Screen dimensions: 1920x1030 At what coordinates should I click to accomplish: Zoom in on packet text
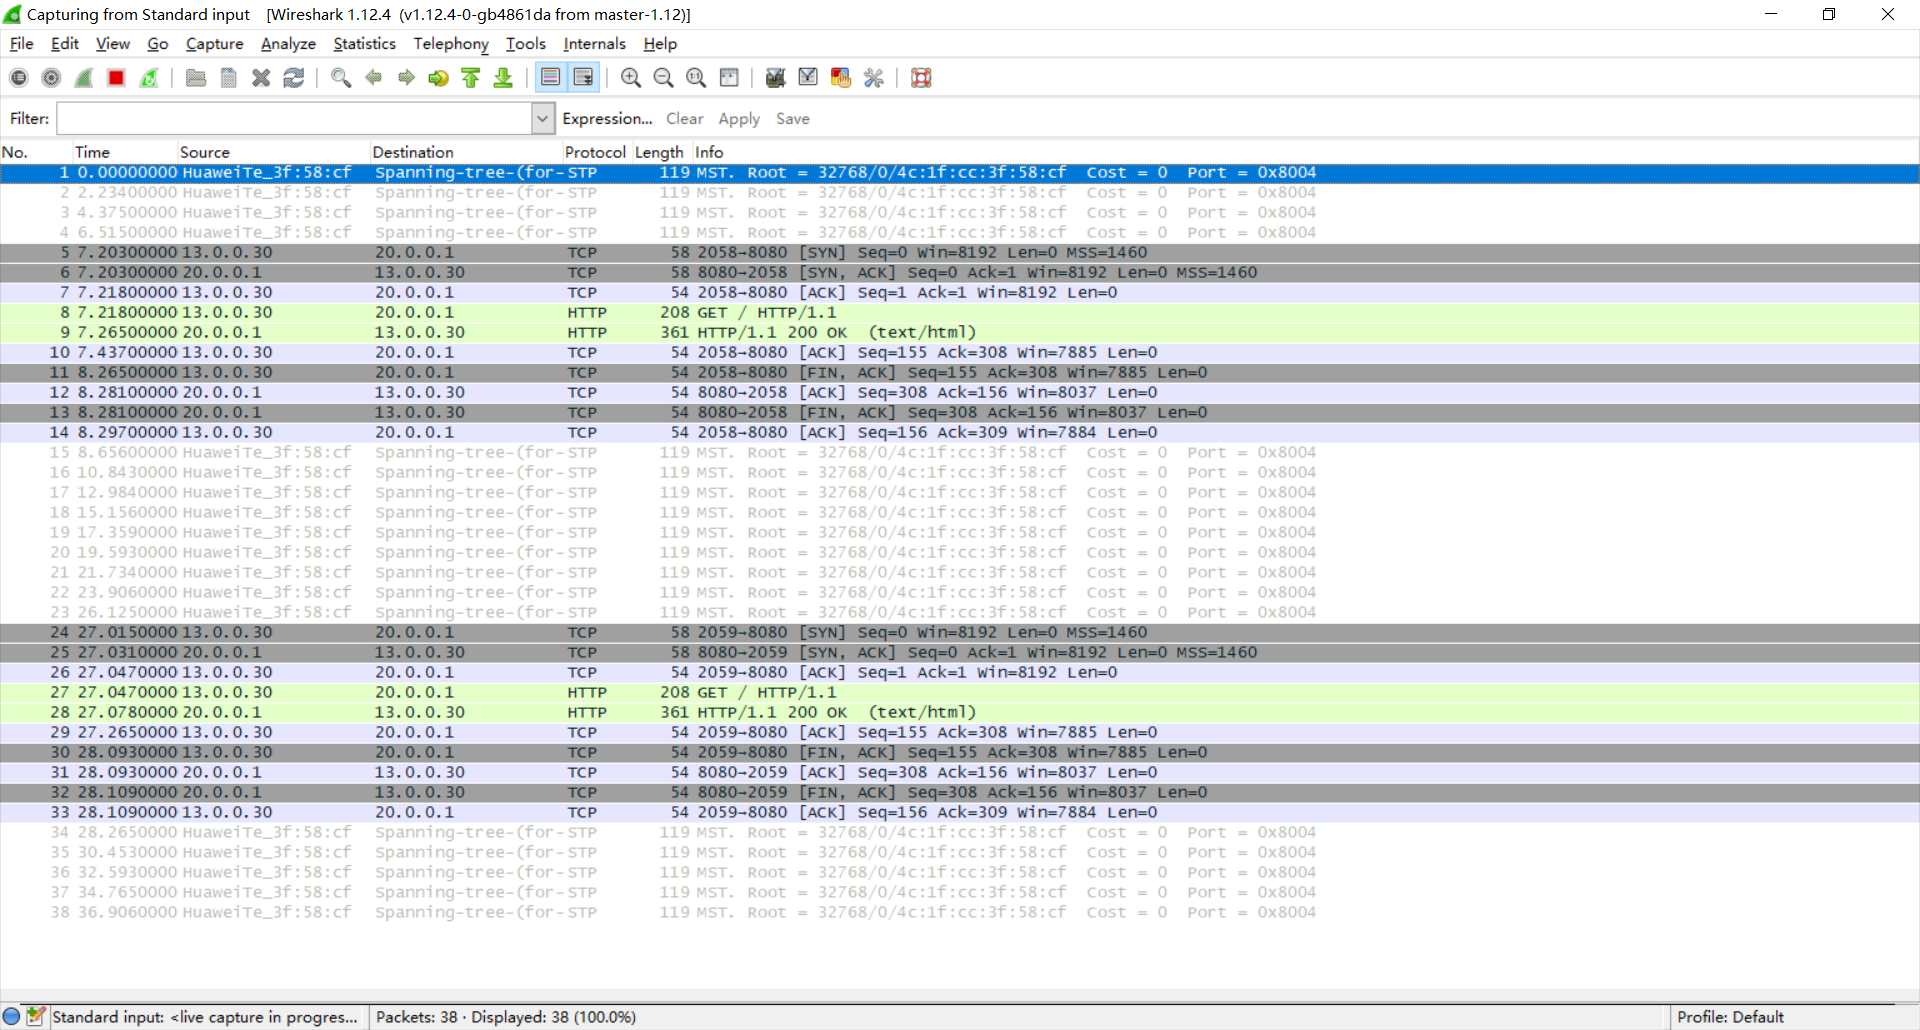pos(631,78)
